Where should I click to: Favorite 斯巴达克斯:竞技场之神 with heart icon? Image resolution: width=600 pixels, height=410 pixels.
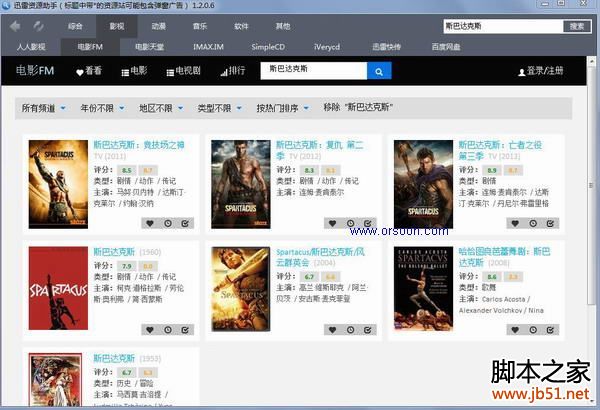[150, 223]
